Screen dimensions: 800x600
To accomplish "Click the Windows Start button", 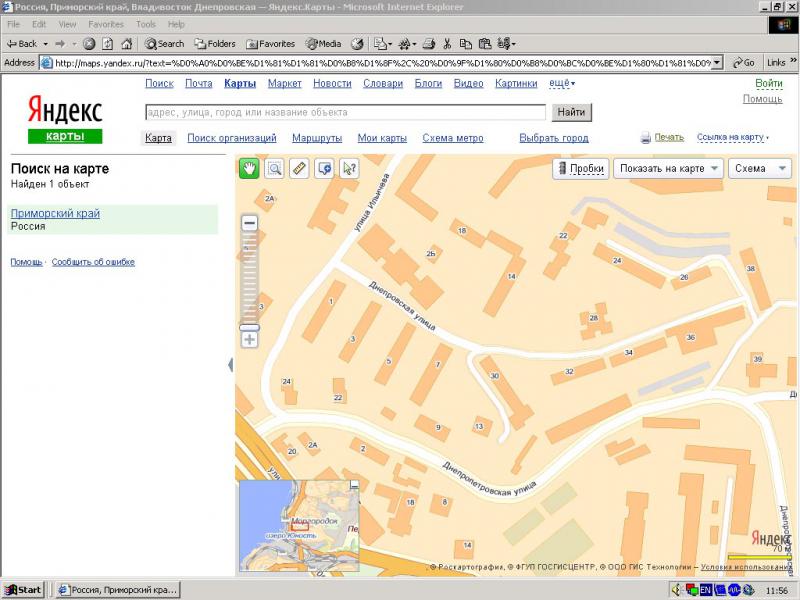I will pos(23,590).
